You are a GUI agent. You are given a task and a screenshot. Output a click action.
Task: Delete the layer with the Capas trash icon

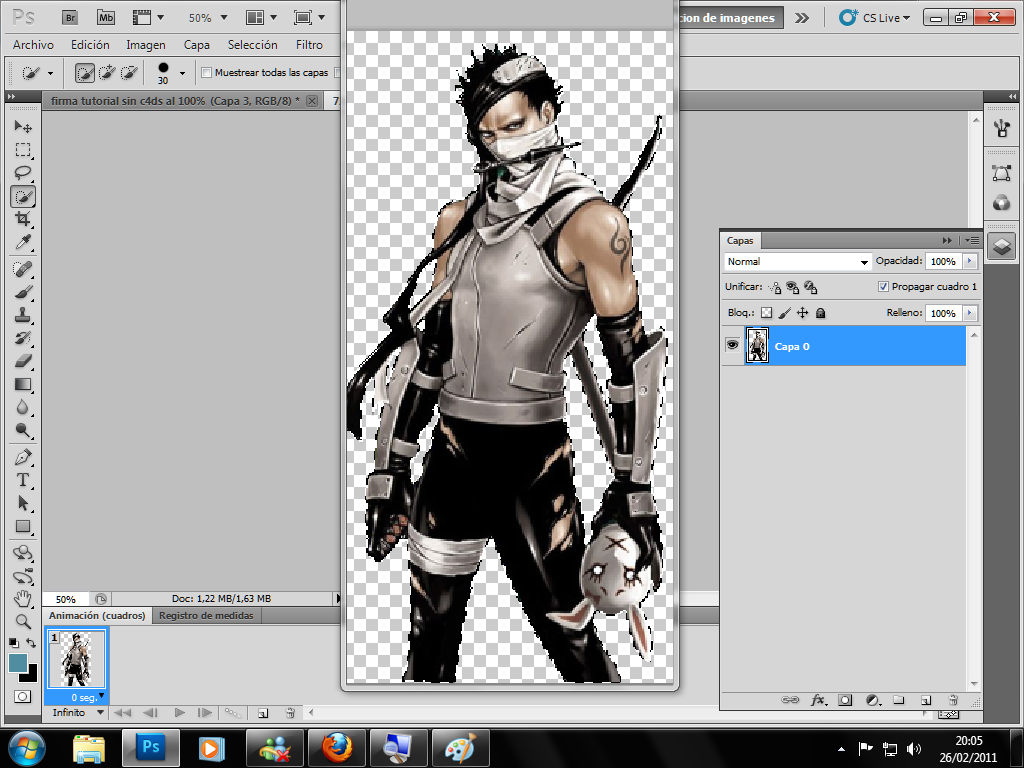953,700
